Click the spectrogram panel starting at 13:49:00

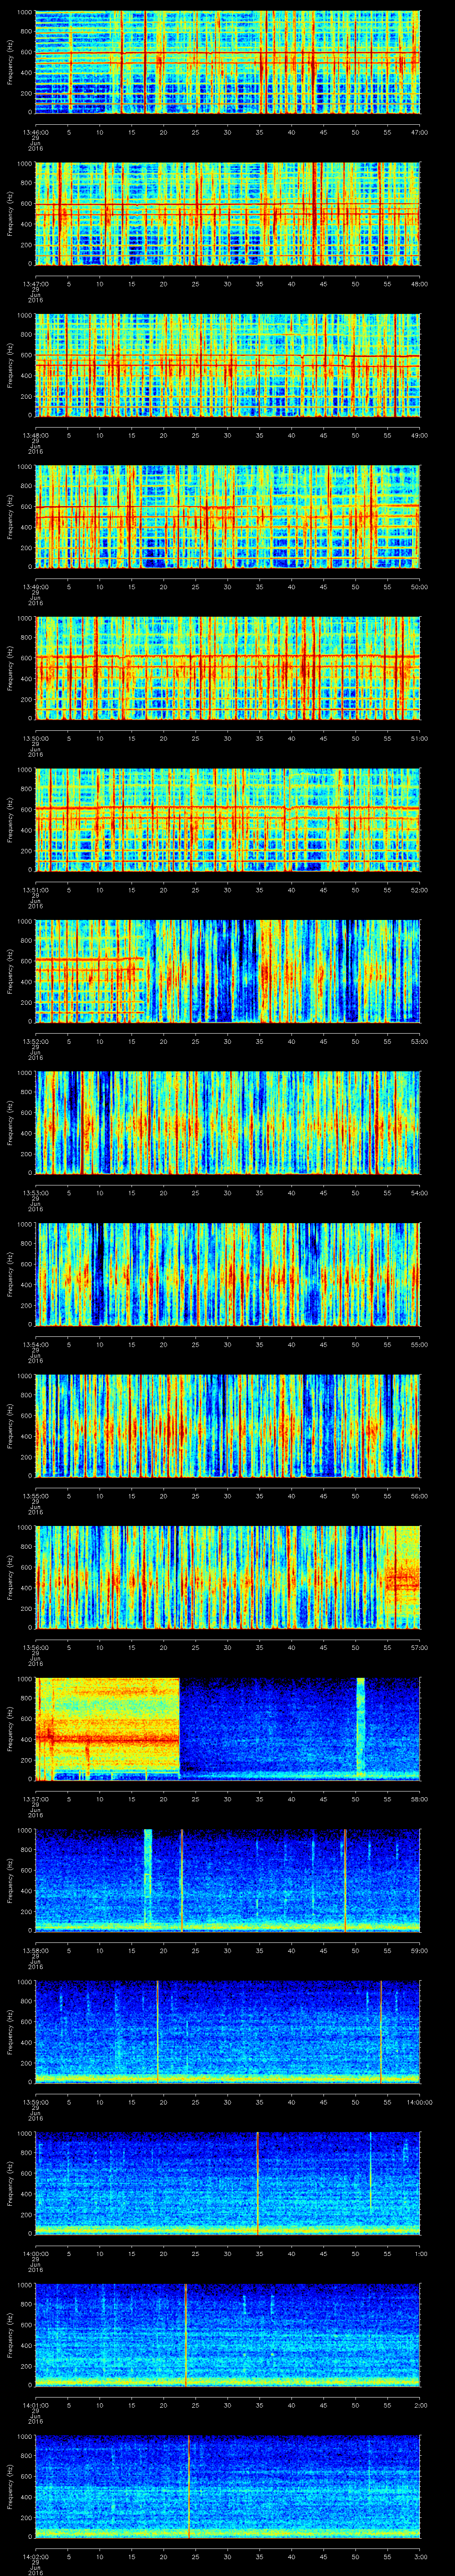(x=228, y=517)
